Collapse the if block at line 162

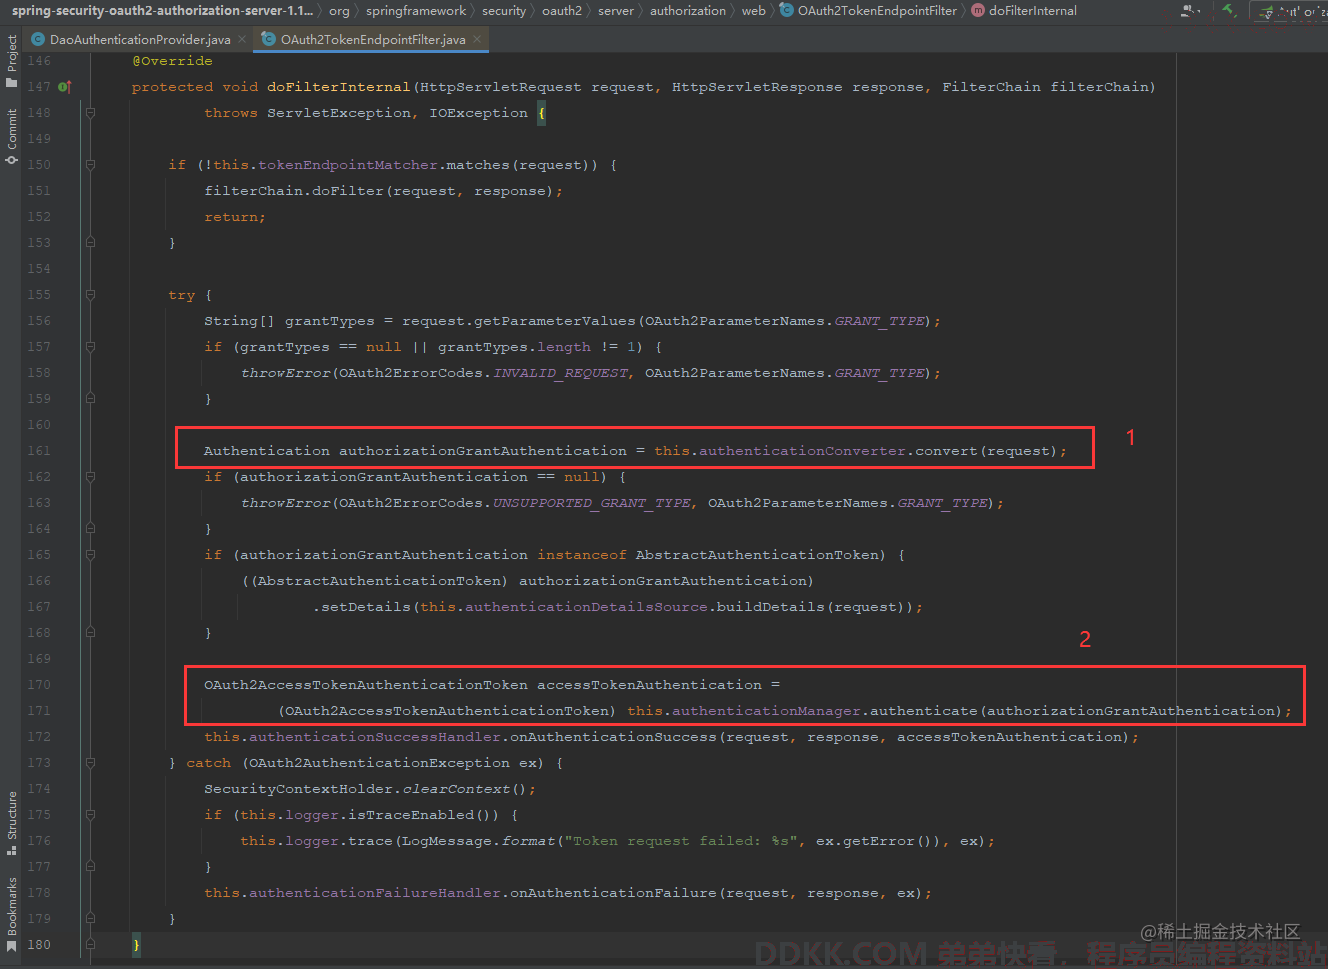pyautogui.click(x=90, y=477)
